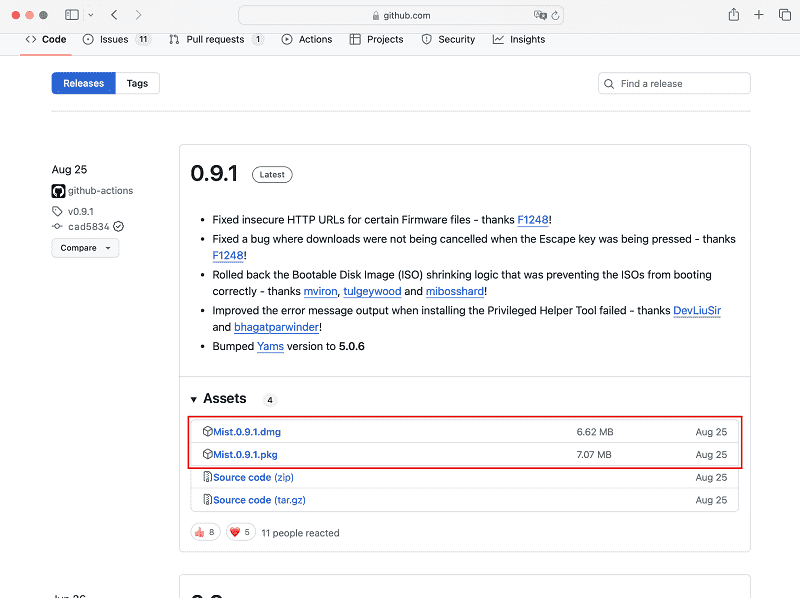Viewport: 800px width, 598px height.
Task: Open the Compare dropdown
Action: click(x=85, y=248)
